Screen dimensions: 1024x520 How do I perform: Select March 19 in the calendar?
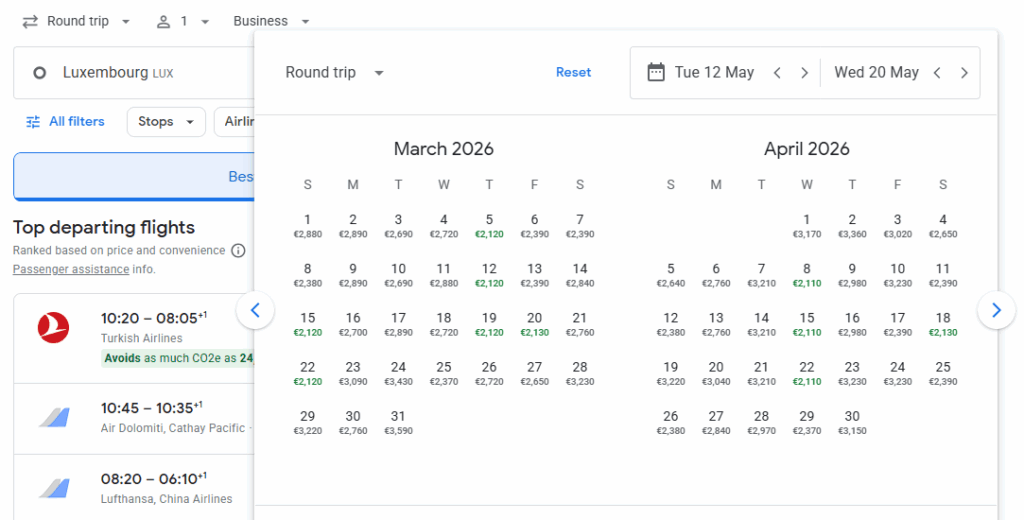489,324
